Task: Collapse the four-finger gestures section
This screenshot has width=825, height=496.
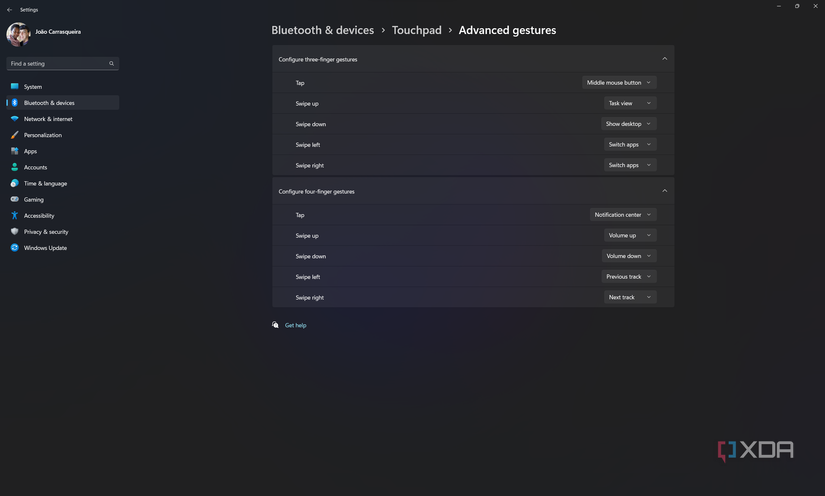Action: tap(664, 191)
